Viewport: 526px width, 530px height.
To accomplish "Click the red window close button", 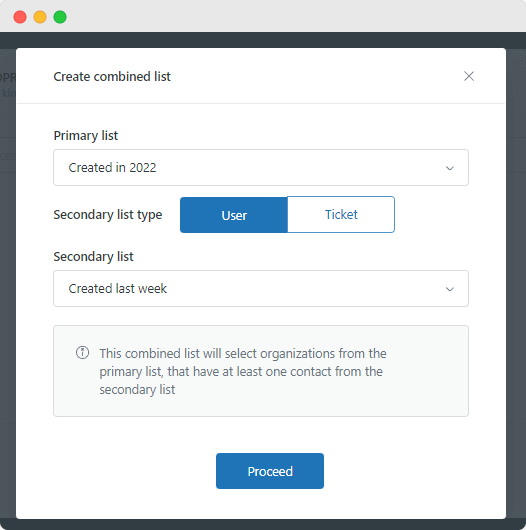I will coord(20,17).
